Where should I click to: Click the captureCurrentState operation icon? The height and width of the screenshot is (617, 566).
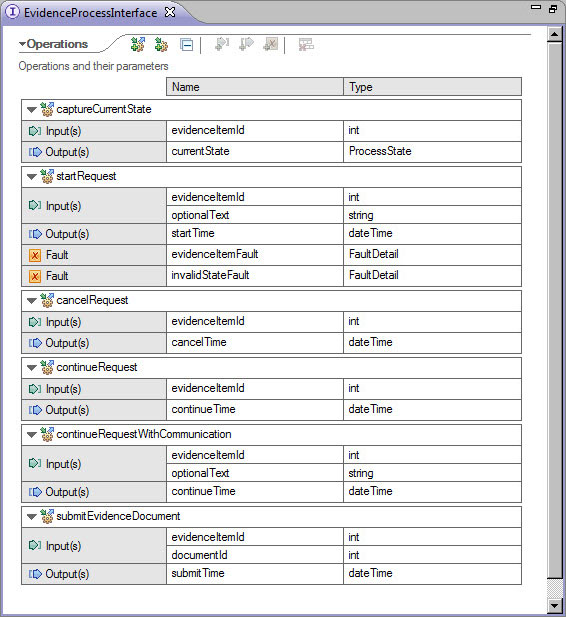pyautogui.click(x=47, y=109)
